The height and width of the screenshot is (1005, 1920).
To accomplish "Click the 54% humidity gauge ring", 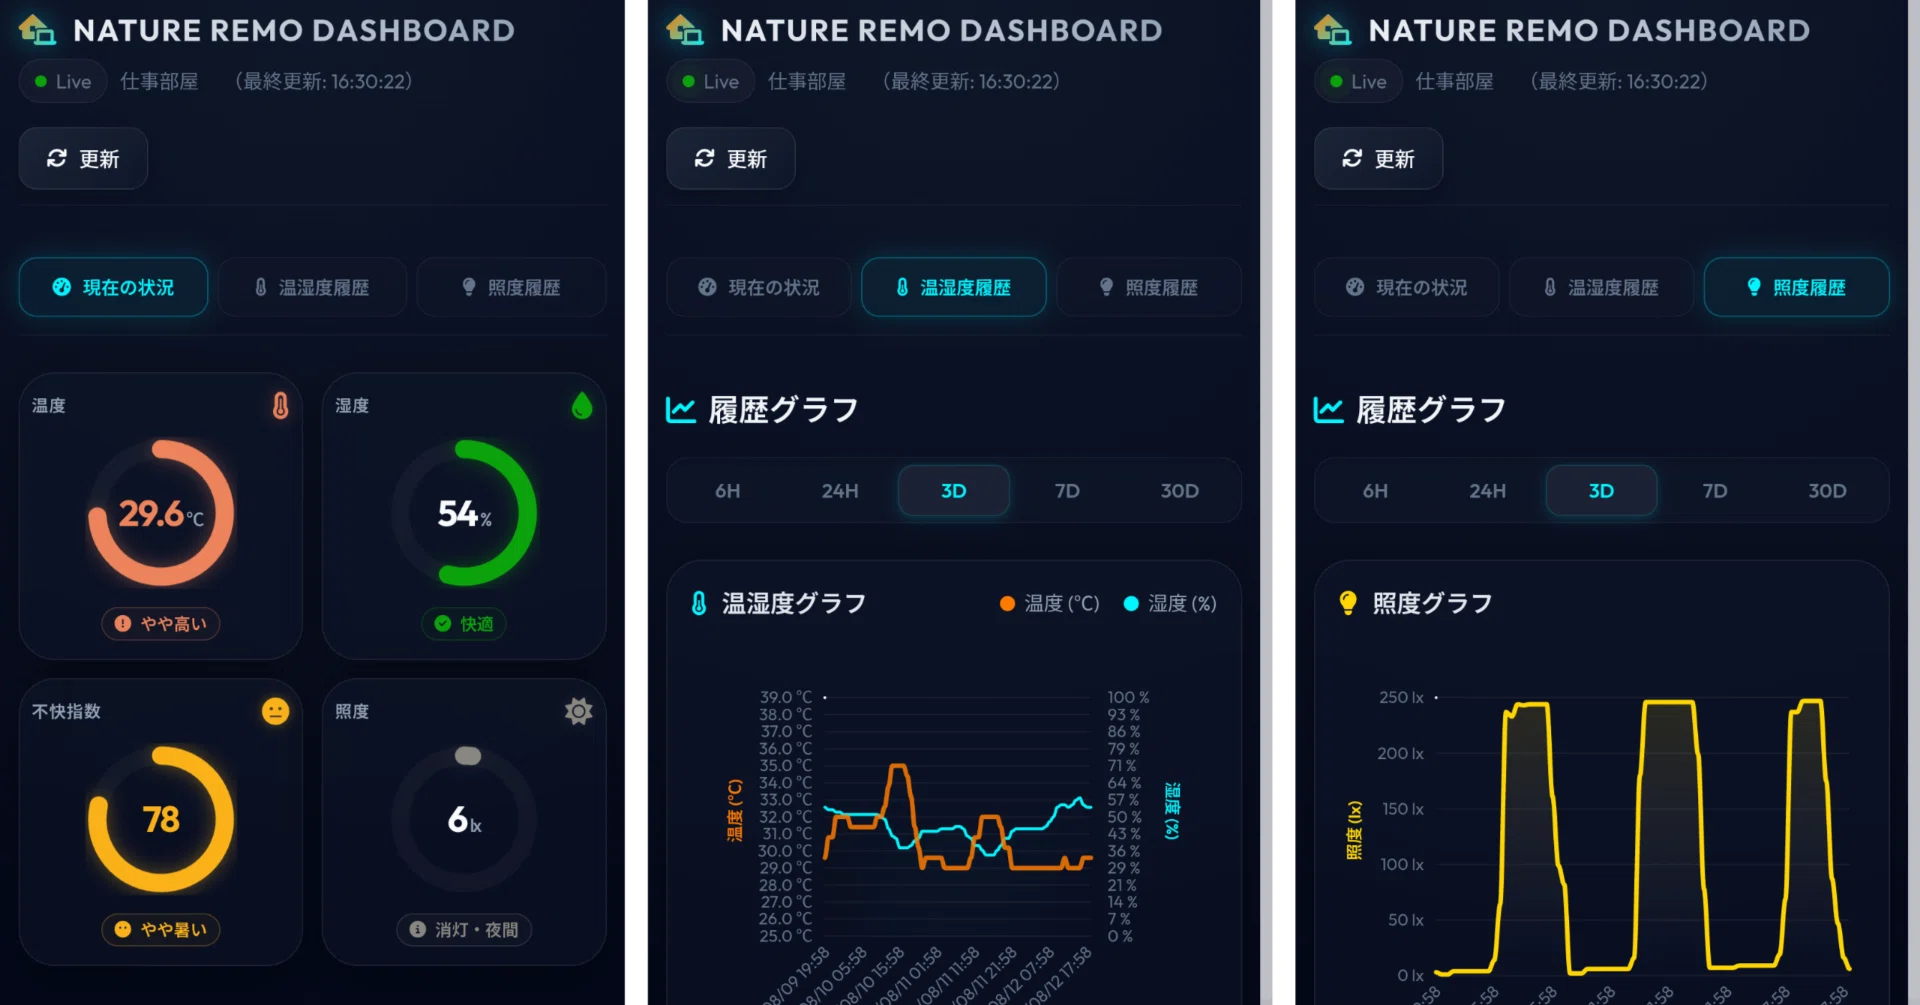I will click(464, 513).
